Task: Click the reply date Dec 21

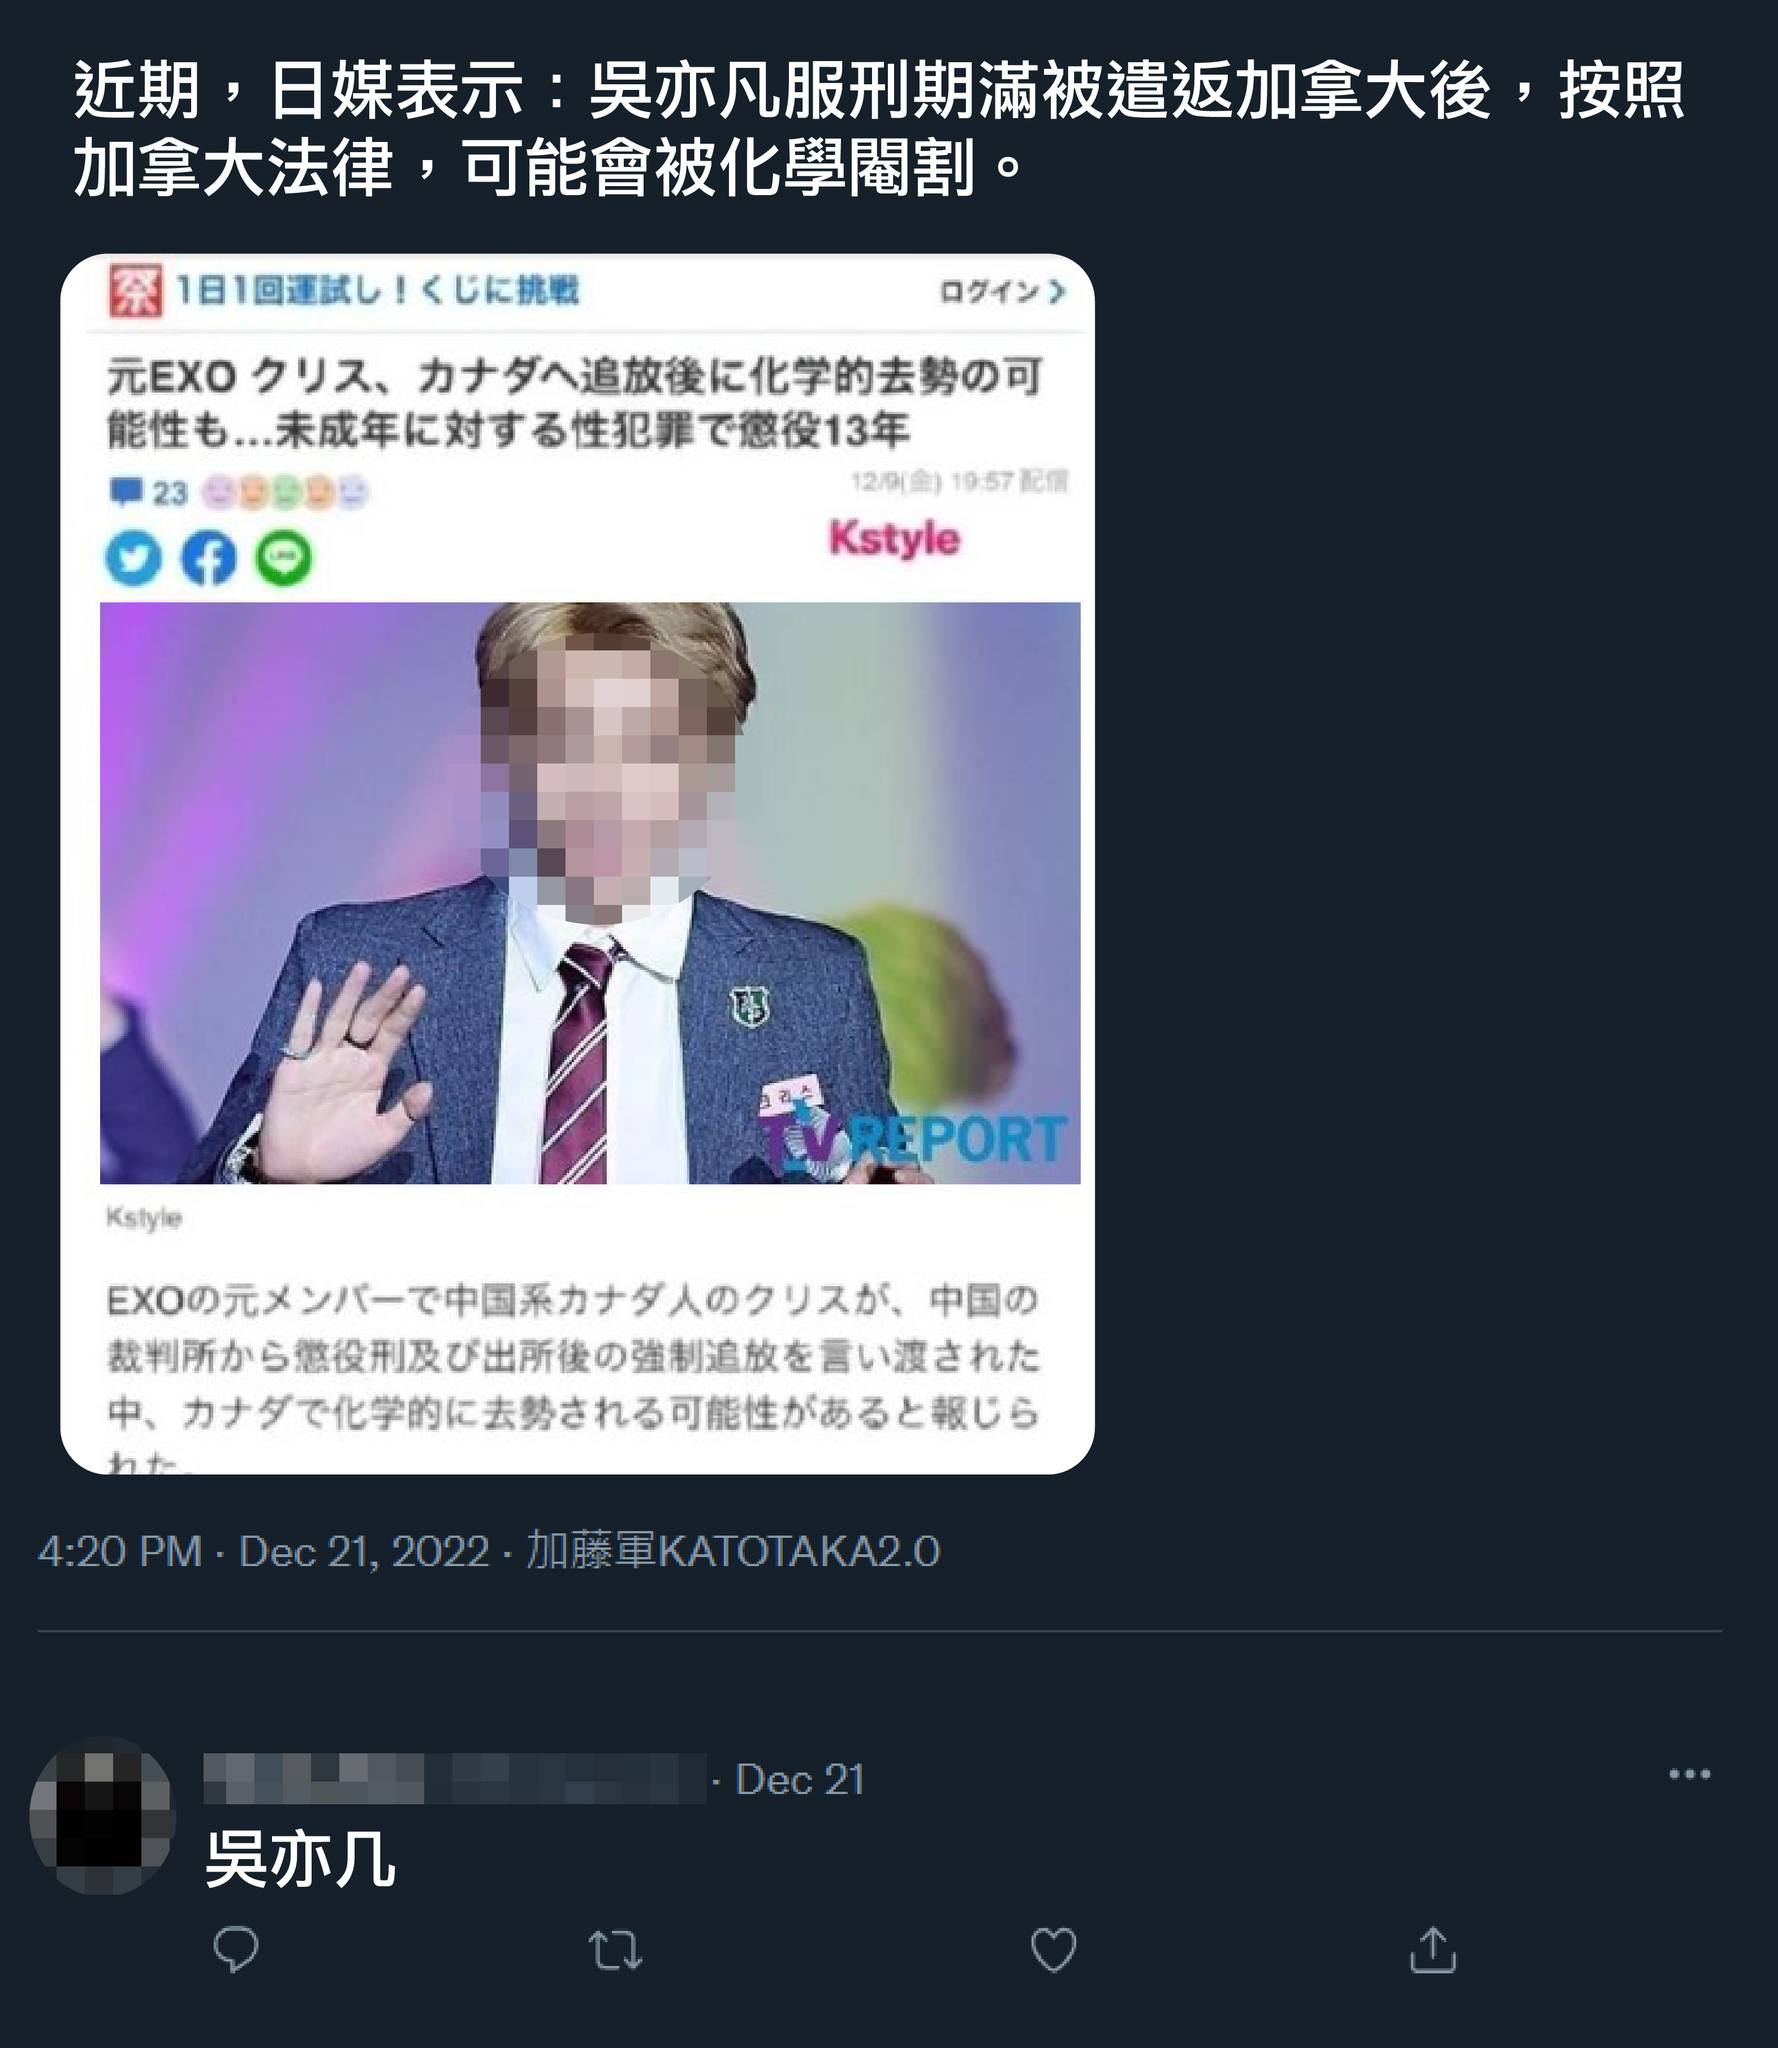Action: 800,1779
